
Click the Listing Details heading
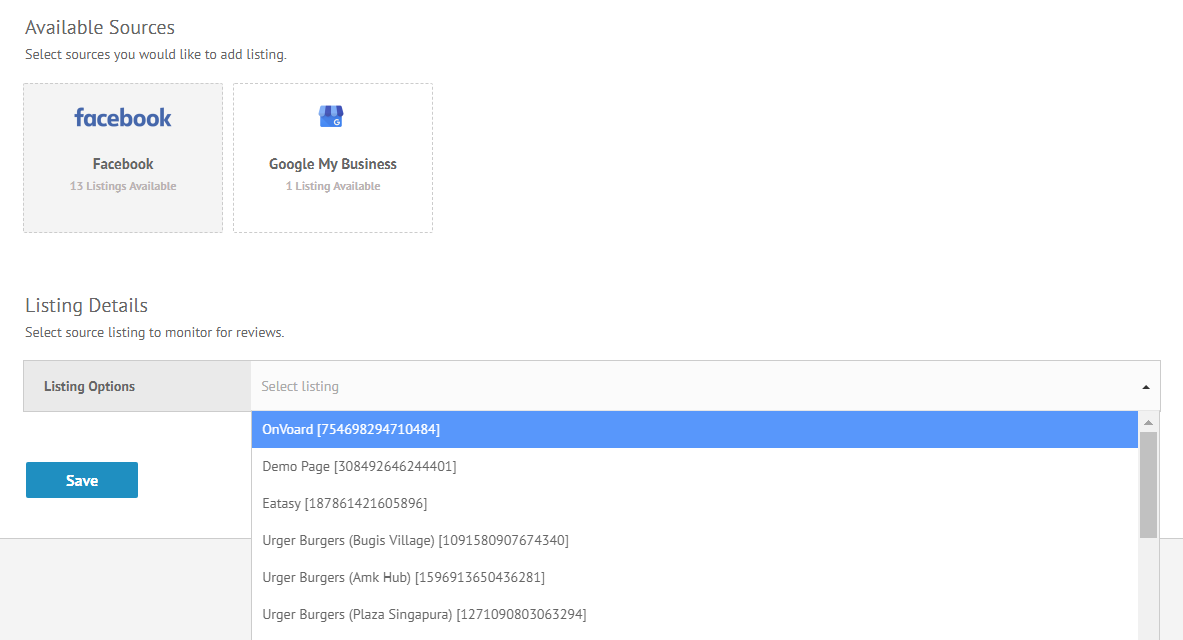tap(86, 305)
